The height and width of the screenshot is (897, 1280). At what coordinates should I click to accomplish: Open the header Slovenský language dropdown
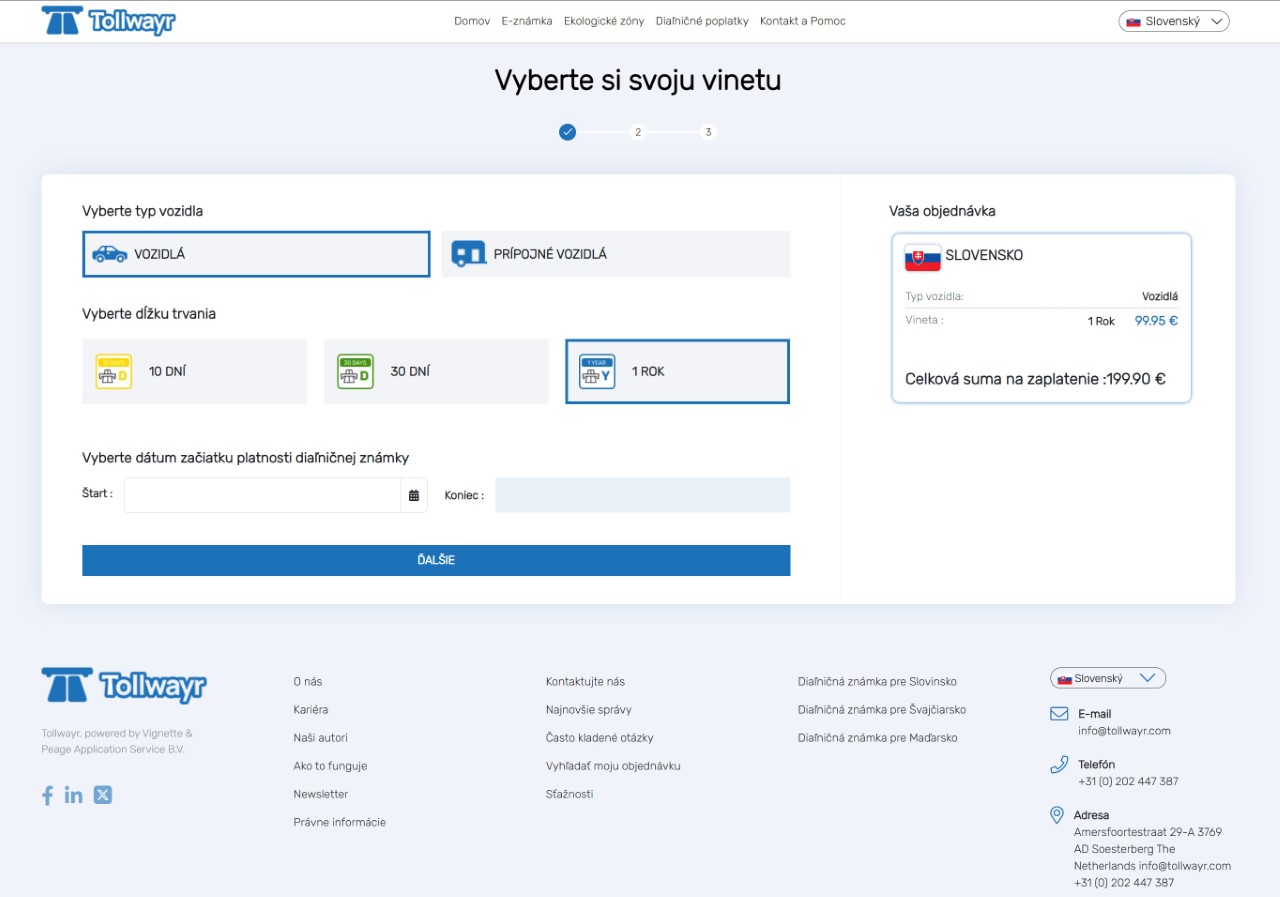point(1174,21)
